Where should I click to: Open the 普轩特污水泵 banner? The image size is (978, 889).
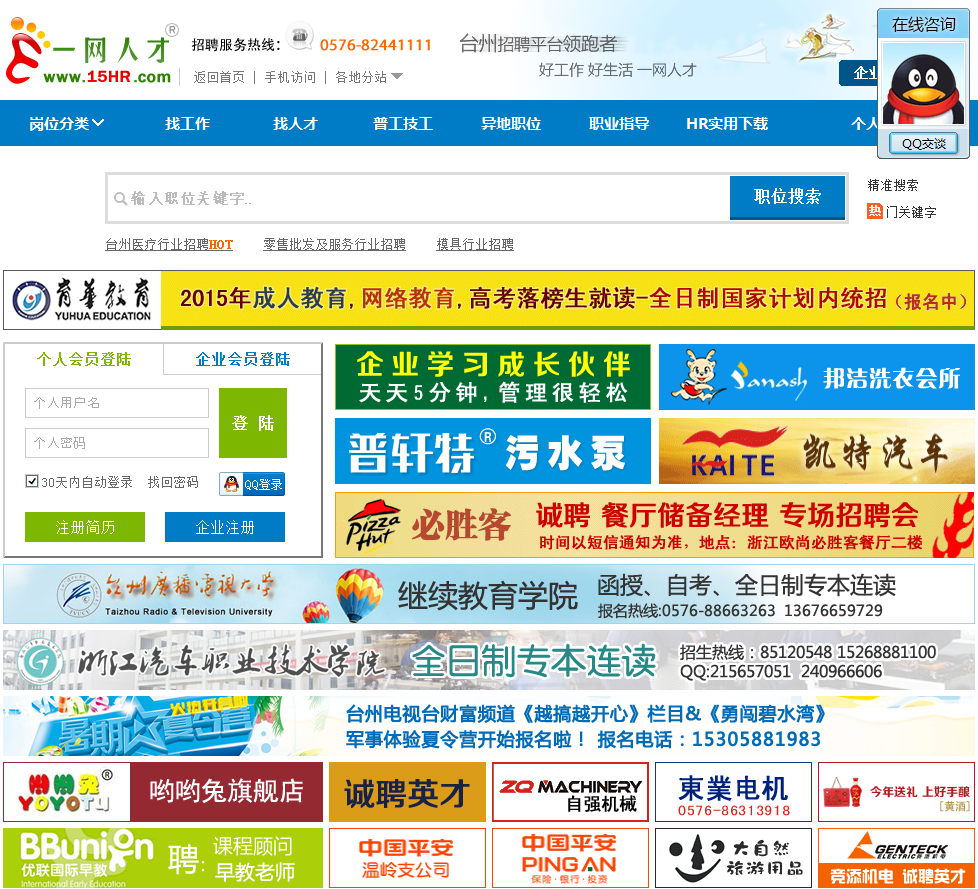(493, 451)
